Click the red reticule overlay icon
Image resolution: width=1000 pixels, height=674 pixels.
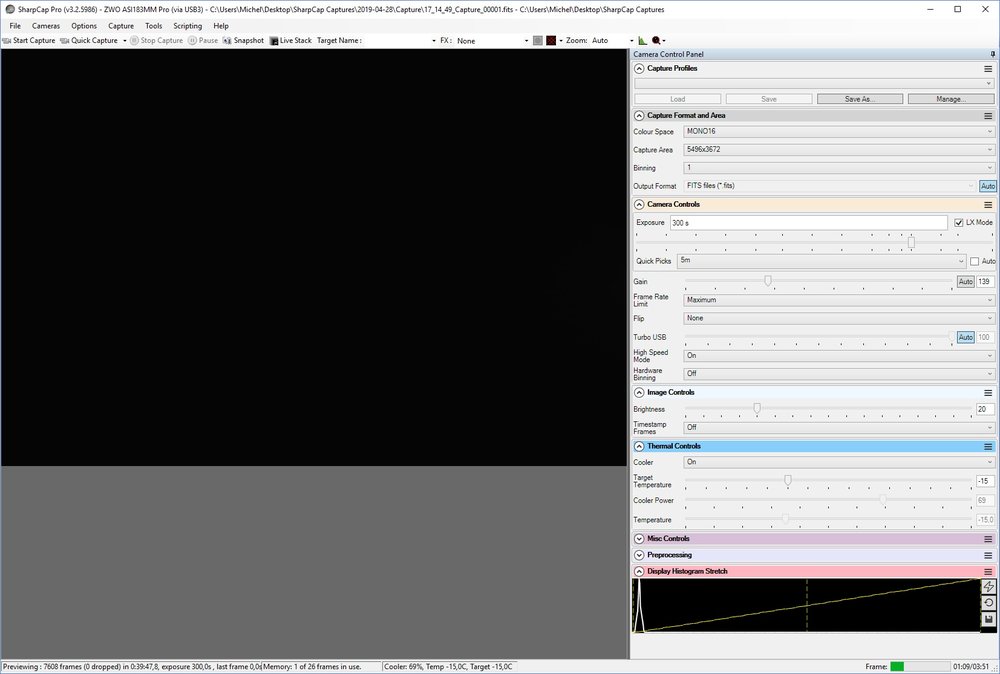pyautogui.click(x=551, y=40)
